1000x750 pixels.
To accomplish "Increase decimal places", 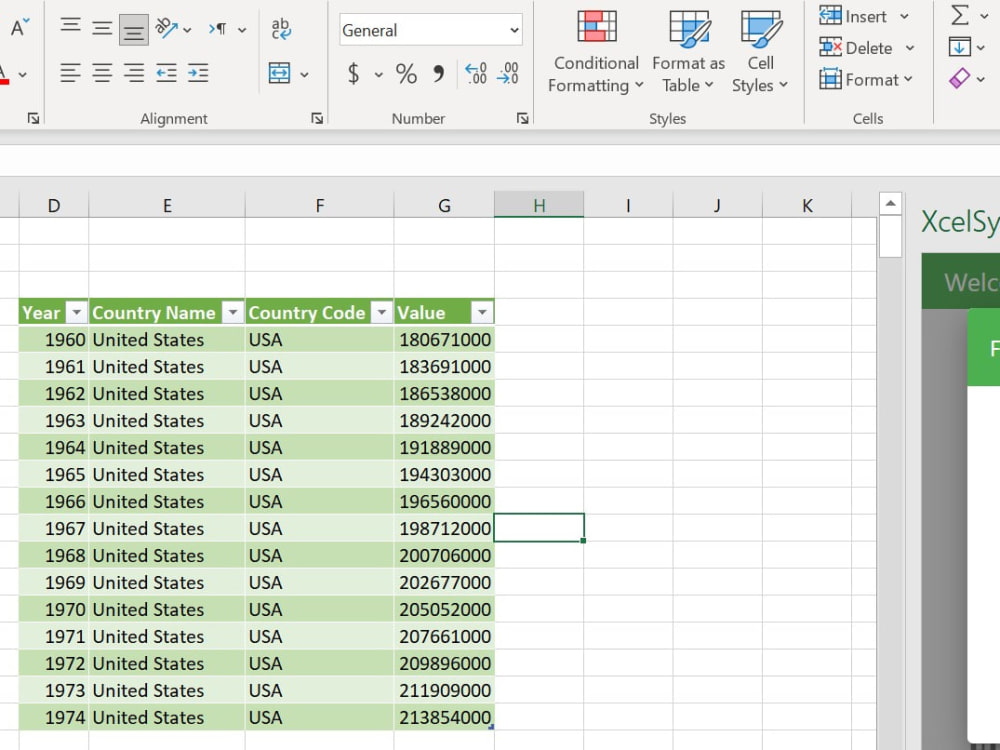I will (476, 73).
